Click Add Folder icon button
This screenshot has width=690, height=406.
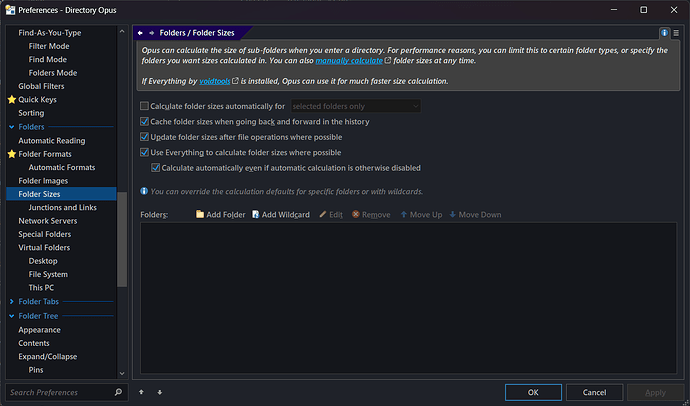[220, 215]
